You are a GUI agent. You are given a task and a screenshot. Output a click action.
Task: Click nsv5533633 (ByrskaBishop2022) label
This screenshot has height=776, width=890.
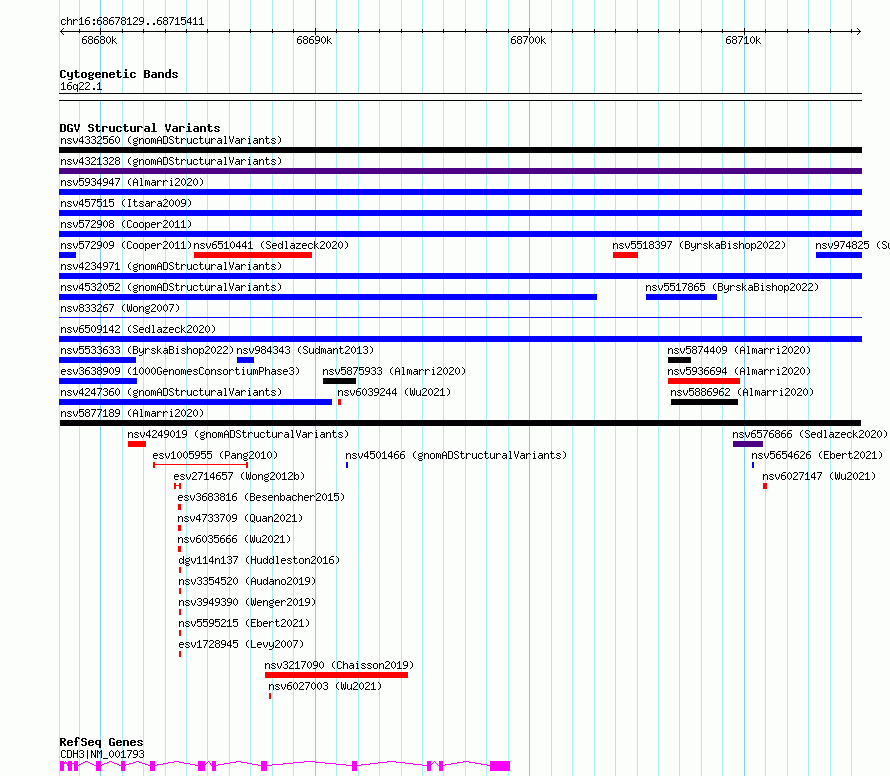[x=147, y=350]
